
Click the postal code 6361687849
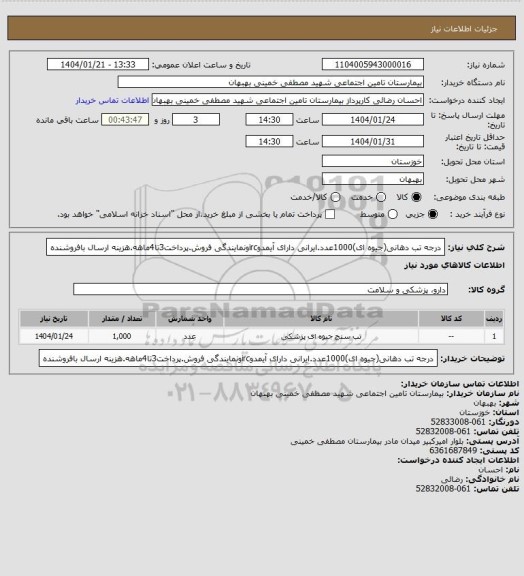(x=453, y=450)
